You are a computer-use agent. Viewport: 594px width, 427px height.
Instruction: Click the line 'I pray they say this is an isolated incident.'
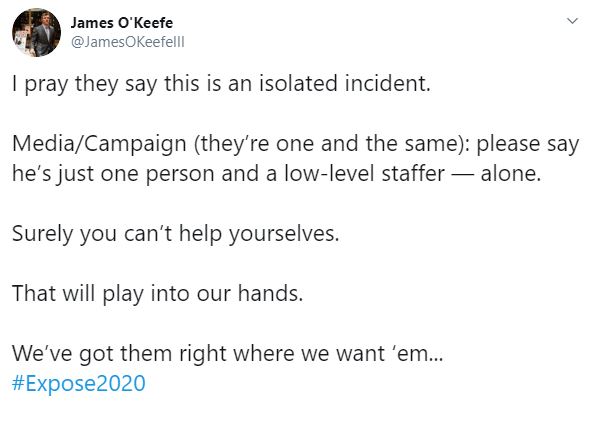pos(222,84)
